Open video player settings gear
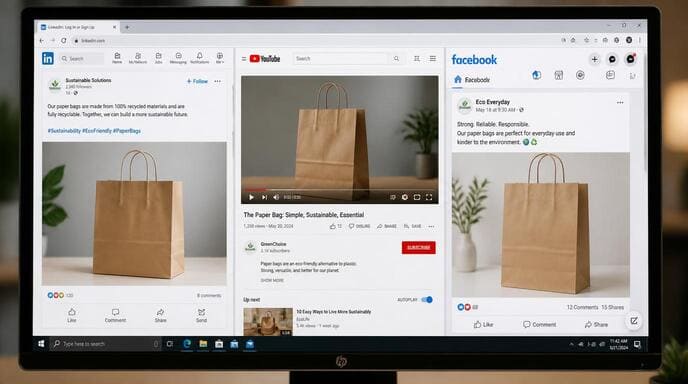 pyautogui.click(x=405, y=197)
